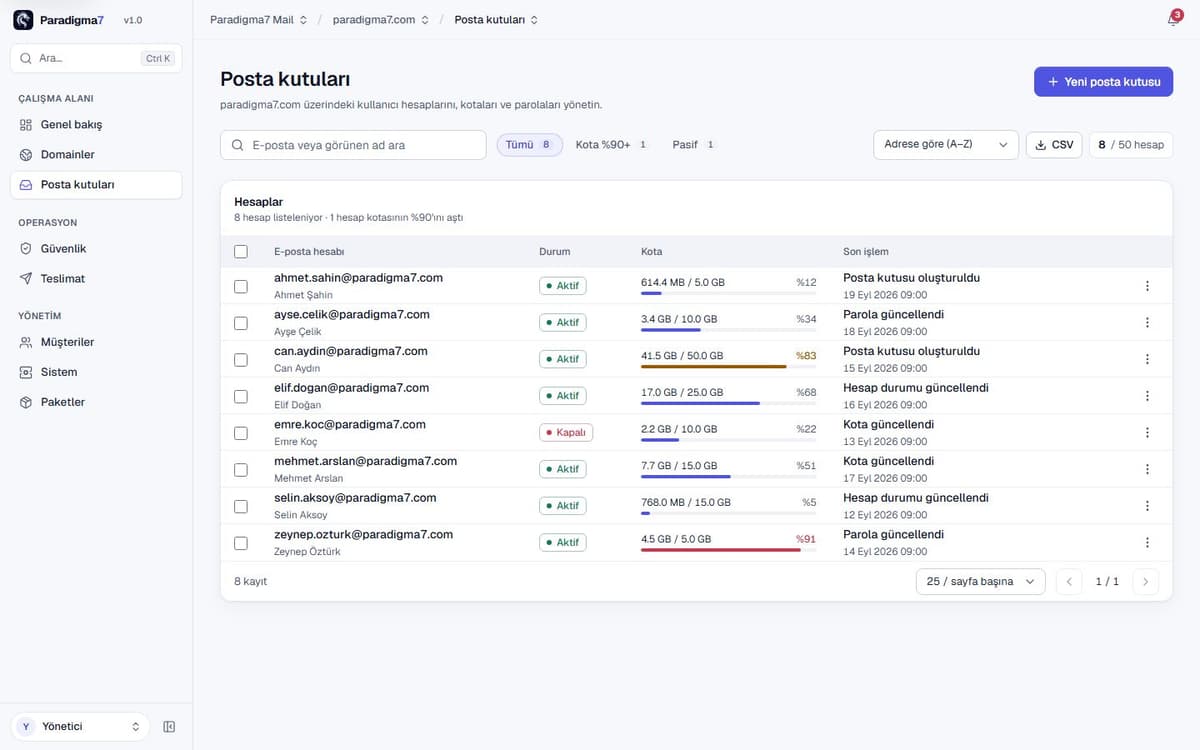Collapse sidebar using the panel icon

pos(169,727)
